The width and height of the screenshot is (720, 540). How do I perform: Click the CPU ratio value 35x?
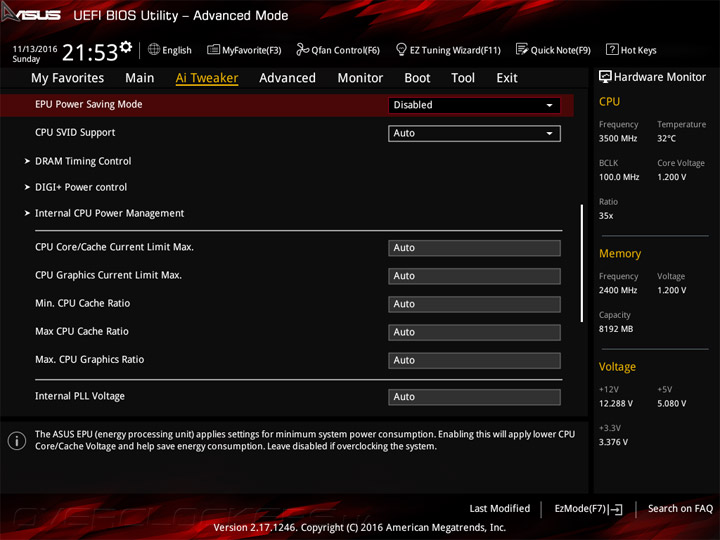coord(606,216)
